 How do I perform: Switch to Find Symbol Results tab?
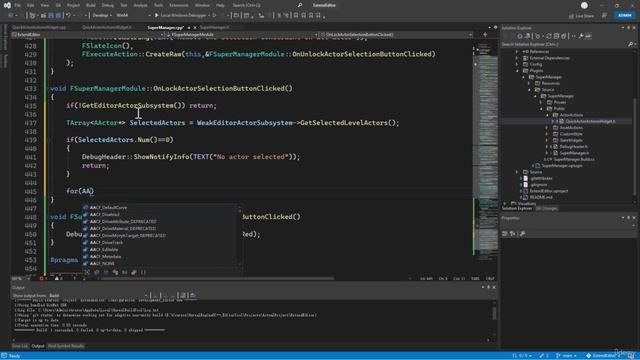[66, 346]
